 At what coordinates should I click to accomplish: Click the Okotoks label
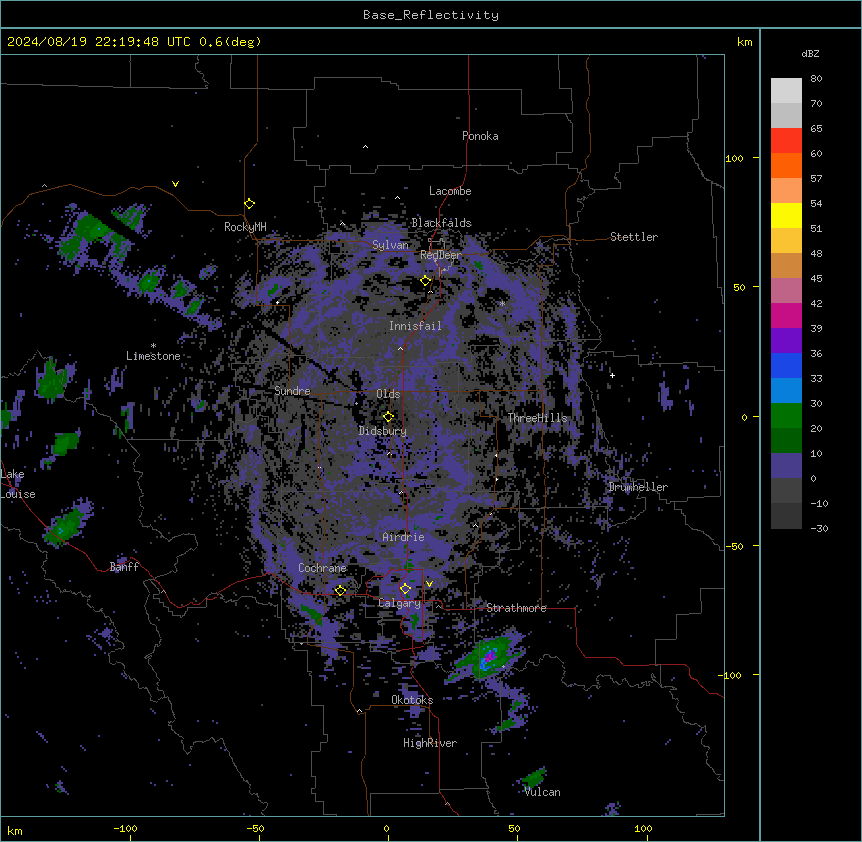(x=412, y=700)
